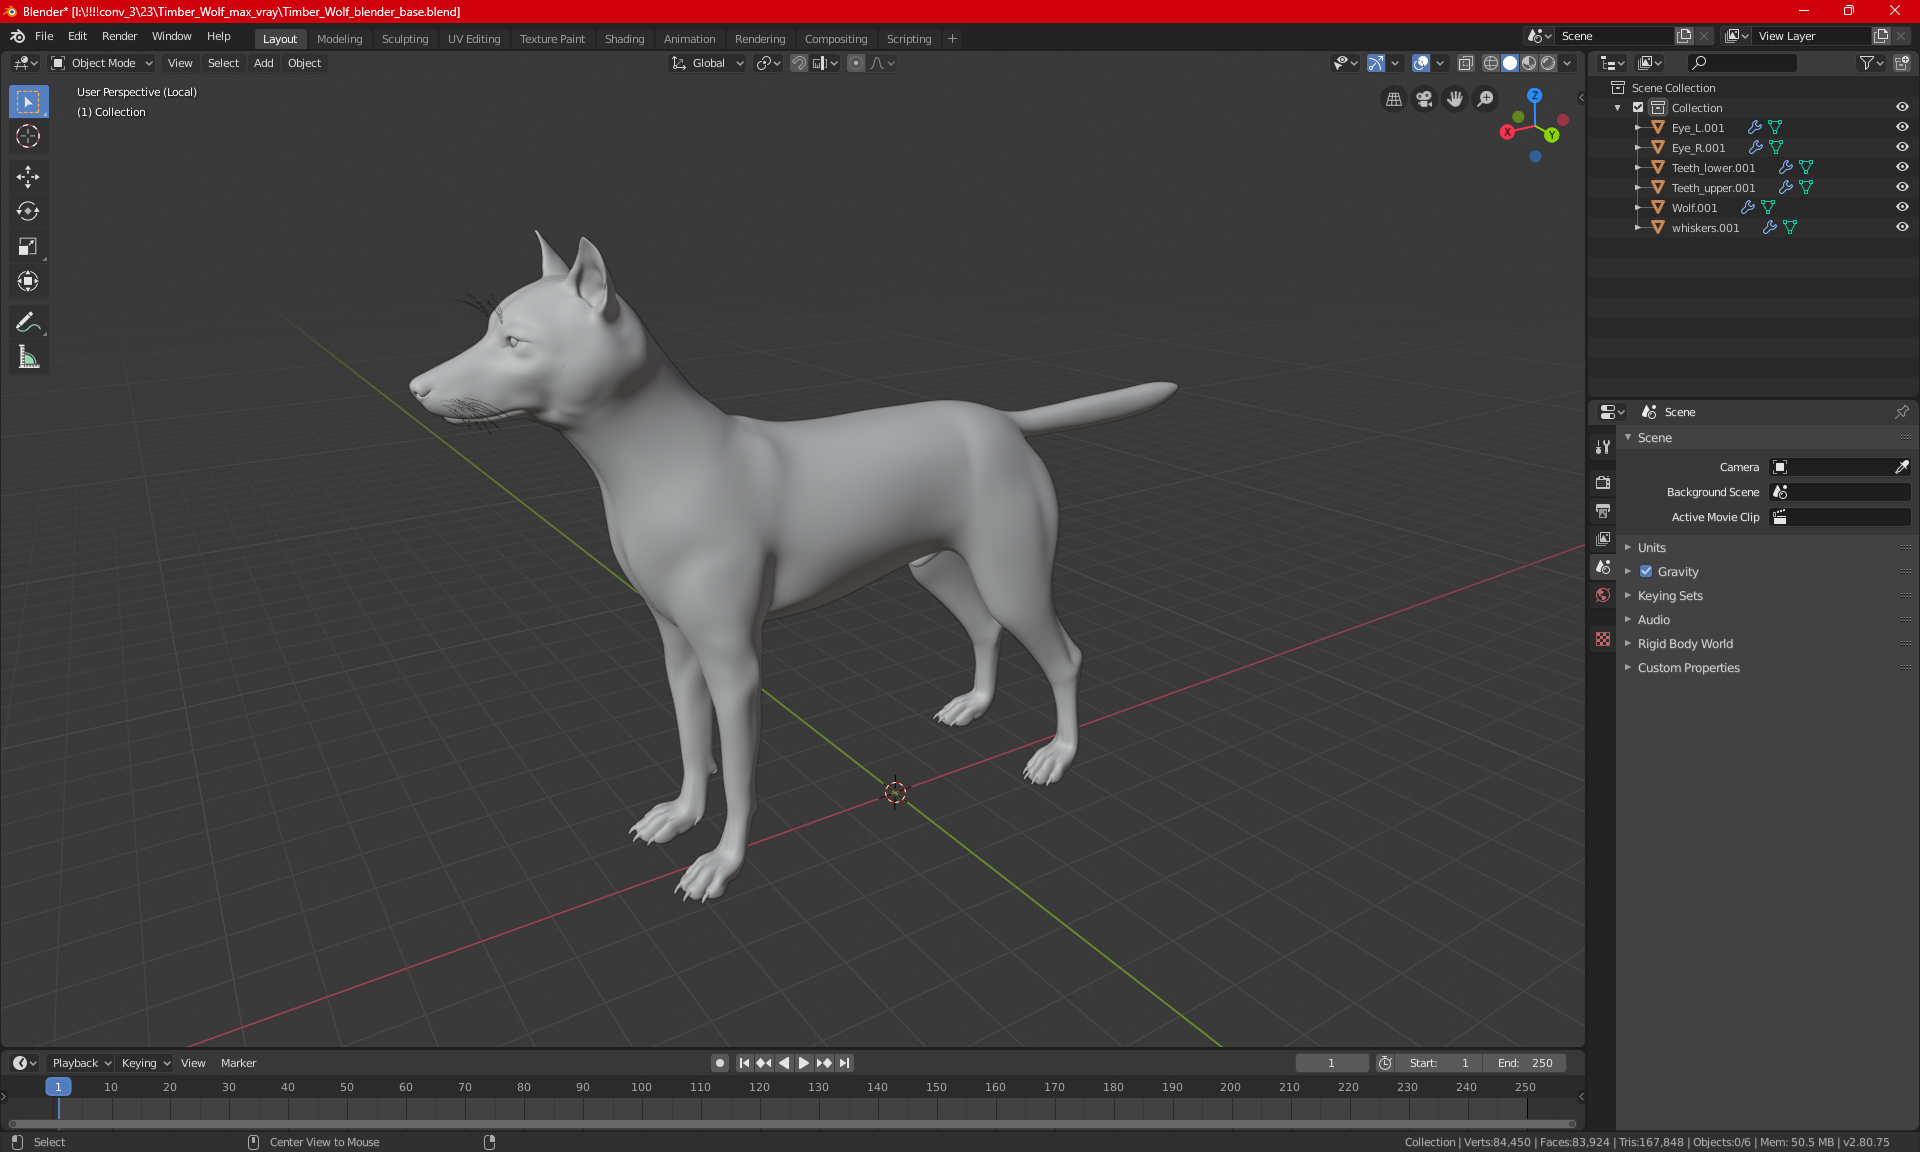Select the Select Box tool
The width and height of the screenshot is (1920, 1152).
(28, 102)
